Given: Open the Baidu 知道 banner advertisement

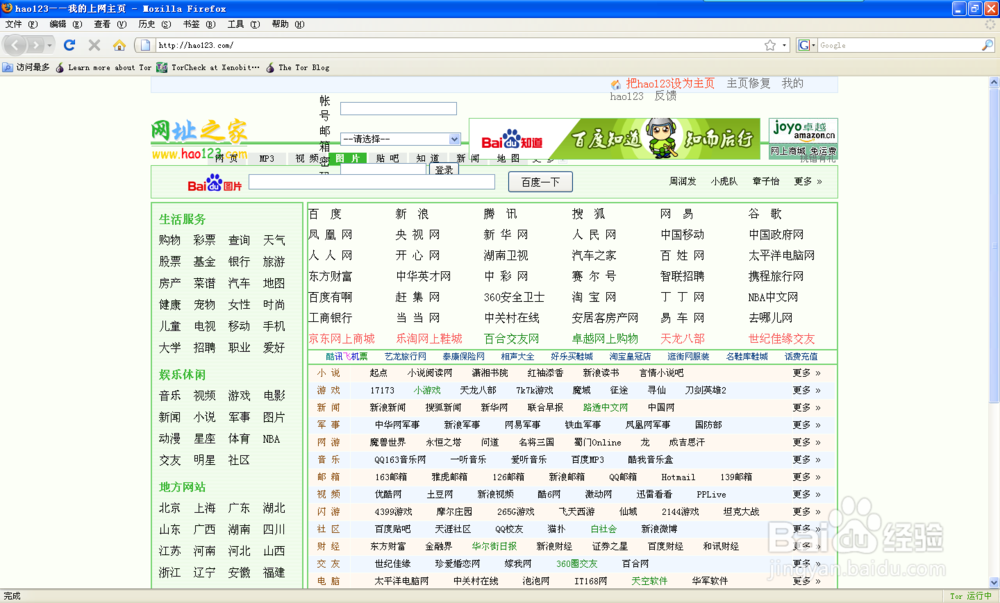Looking at the screenshot, I should tap(614, 138).
